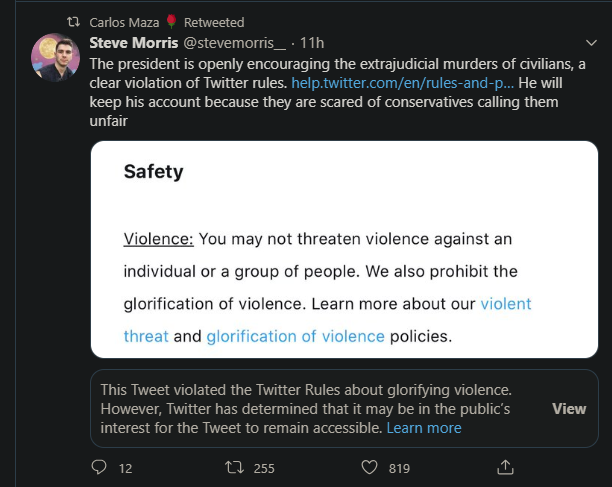Click View to reveal hidden tweet
This screenshot has height=487, width=612.
click(x=569, y=409)
